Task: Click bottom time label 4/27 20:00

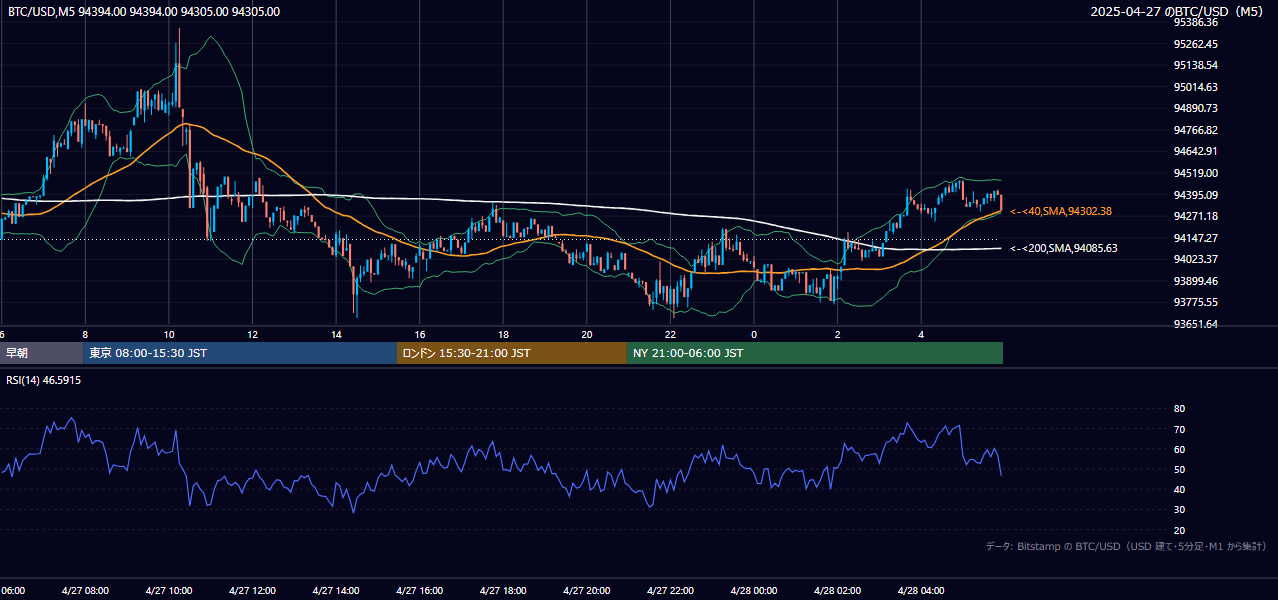Action: click(x=587, y=590)
